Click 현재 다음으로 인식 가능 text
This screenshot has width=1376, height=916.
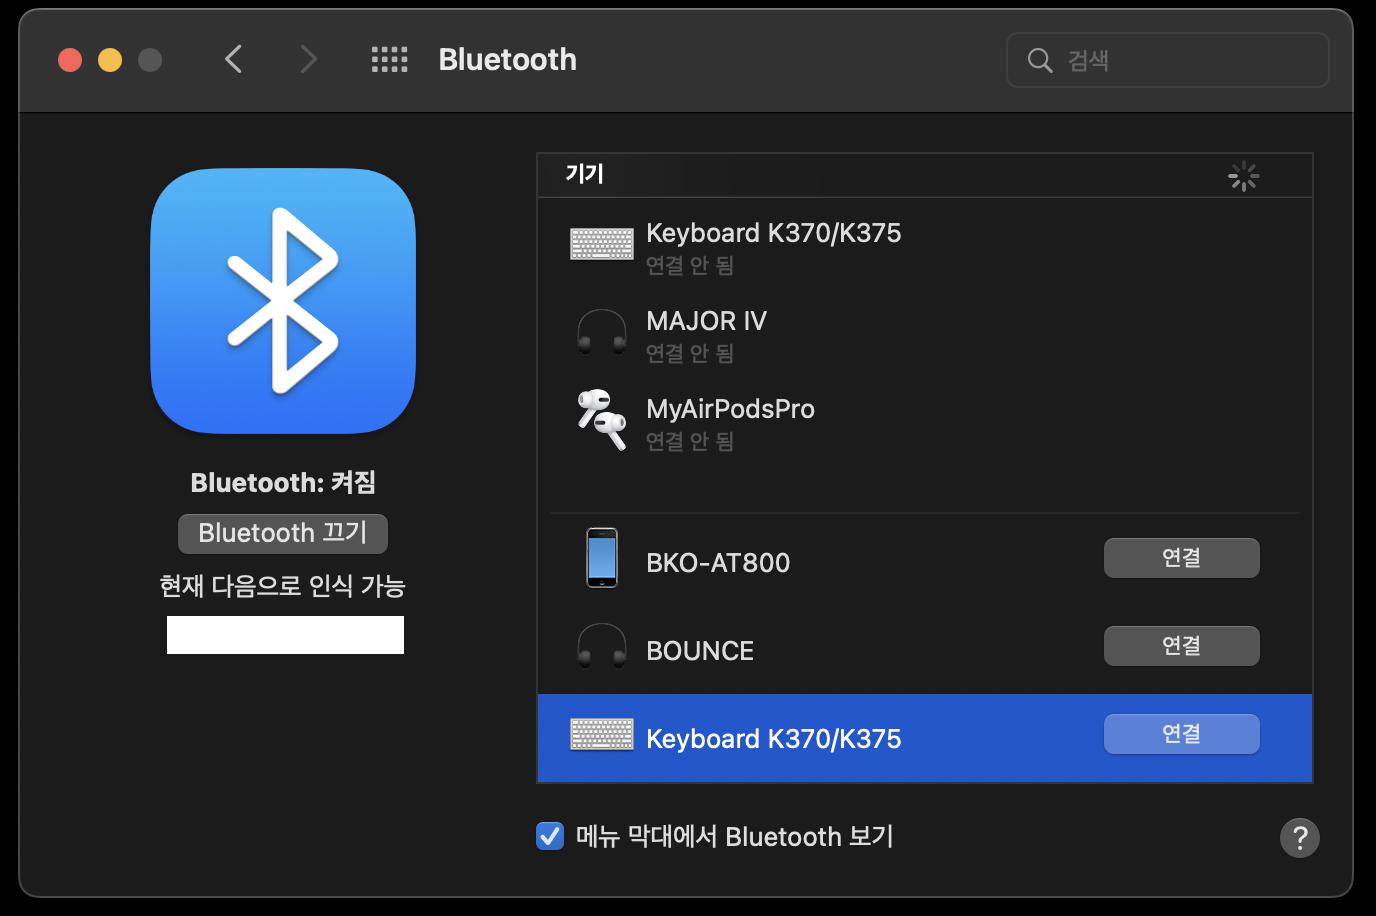pos(282,586)
